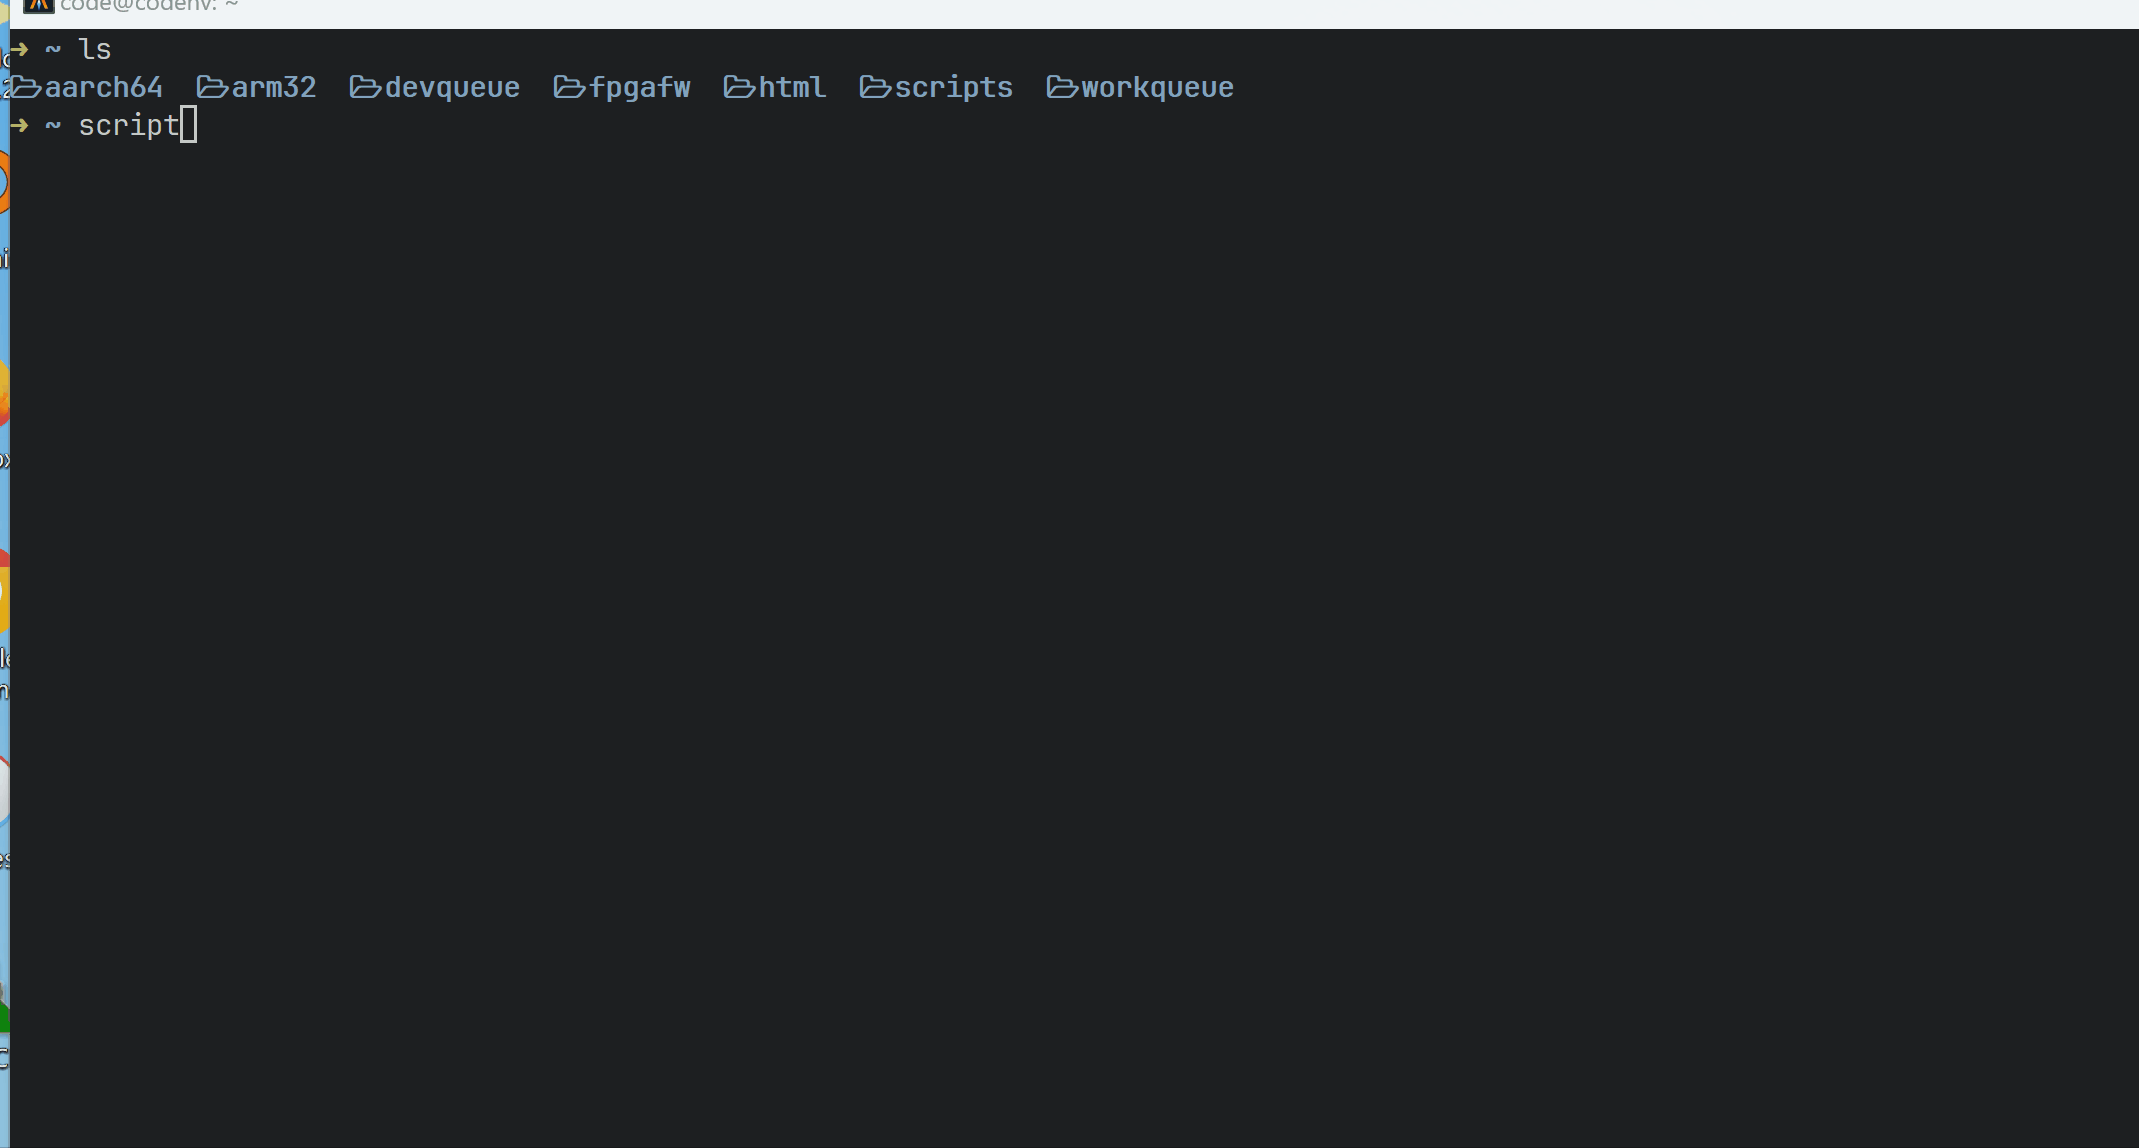Click the window title 'code@codenv: ~'
Image resolution: width=2139 pixels, height=1148 pixels.
(149, 6)
